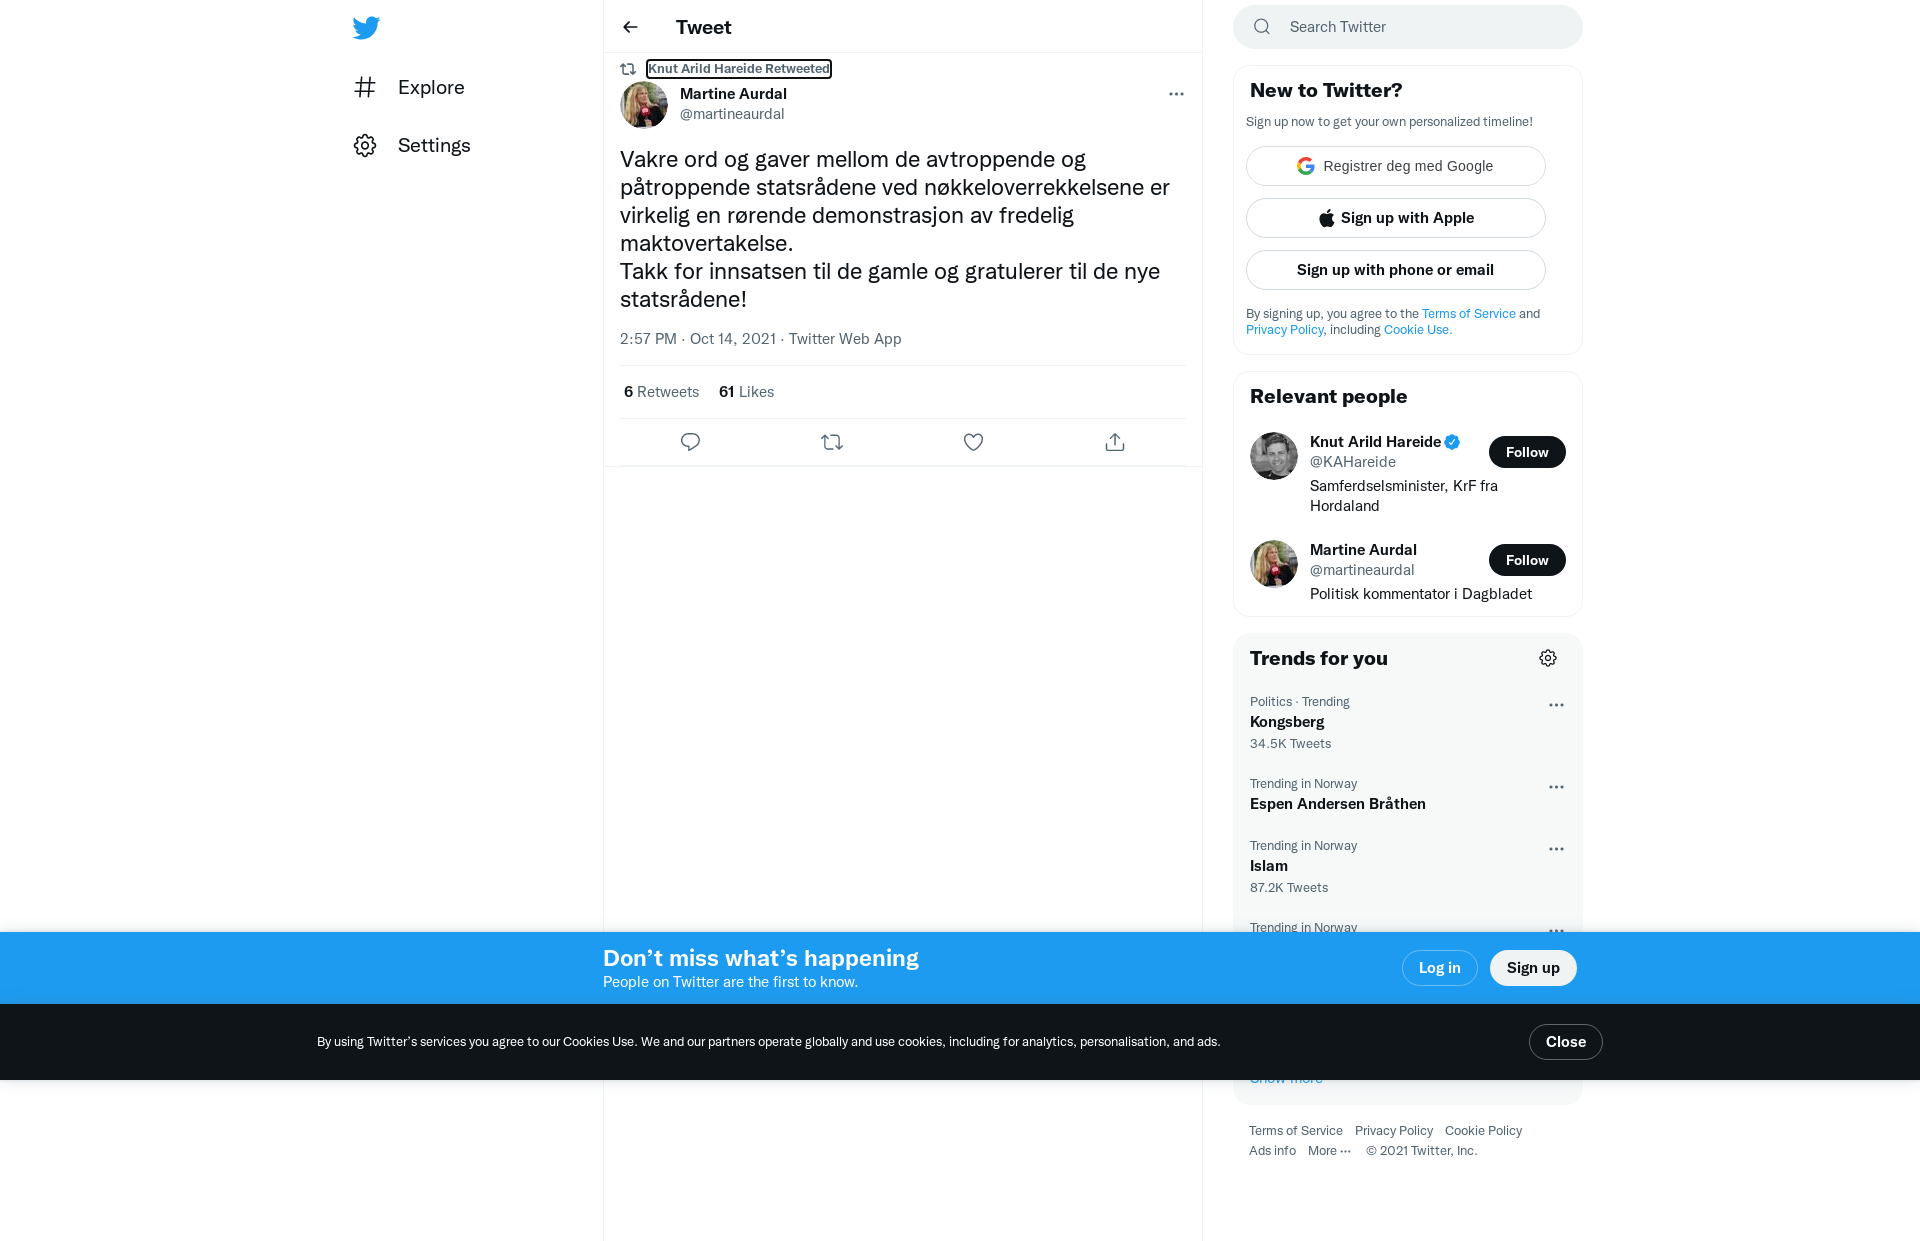
Task: Open options for the Kongsberg trend
Action: (1556, 705)
